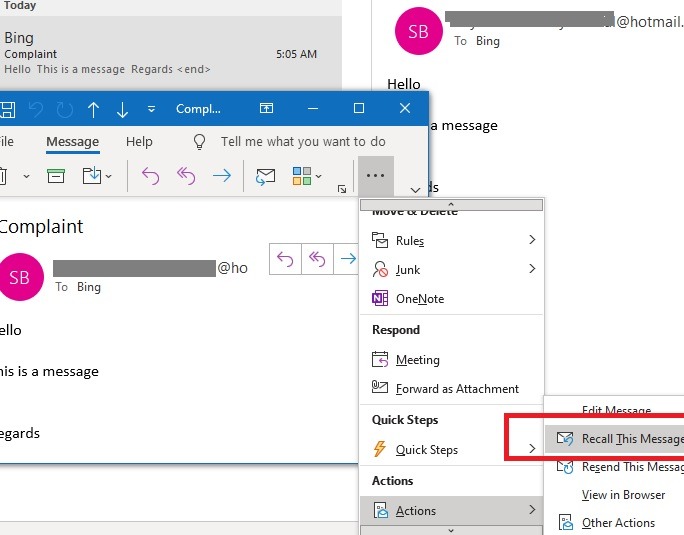Click the Forward as Attachment icon
This screenshot has height=535, width=684.
click(x=380, y=387)
